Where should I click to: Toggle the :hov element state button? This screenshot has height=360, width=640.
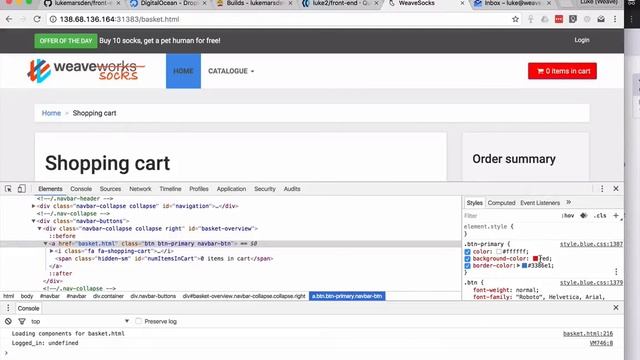tap(567, 216)
